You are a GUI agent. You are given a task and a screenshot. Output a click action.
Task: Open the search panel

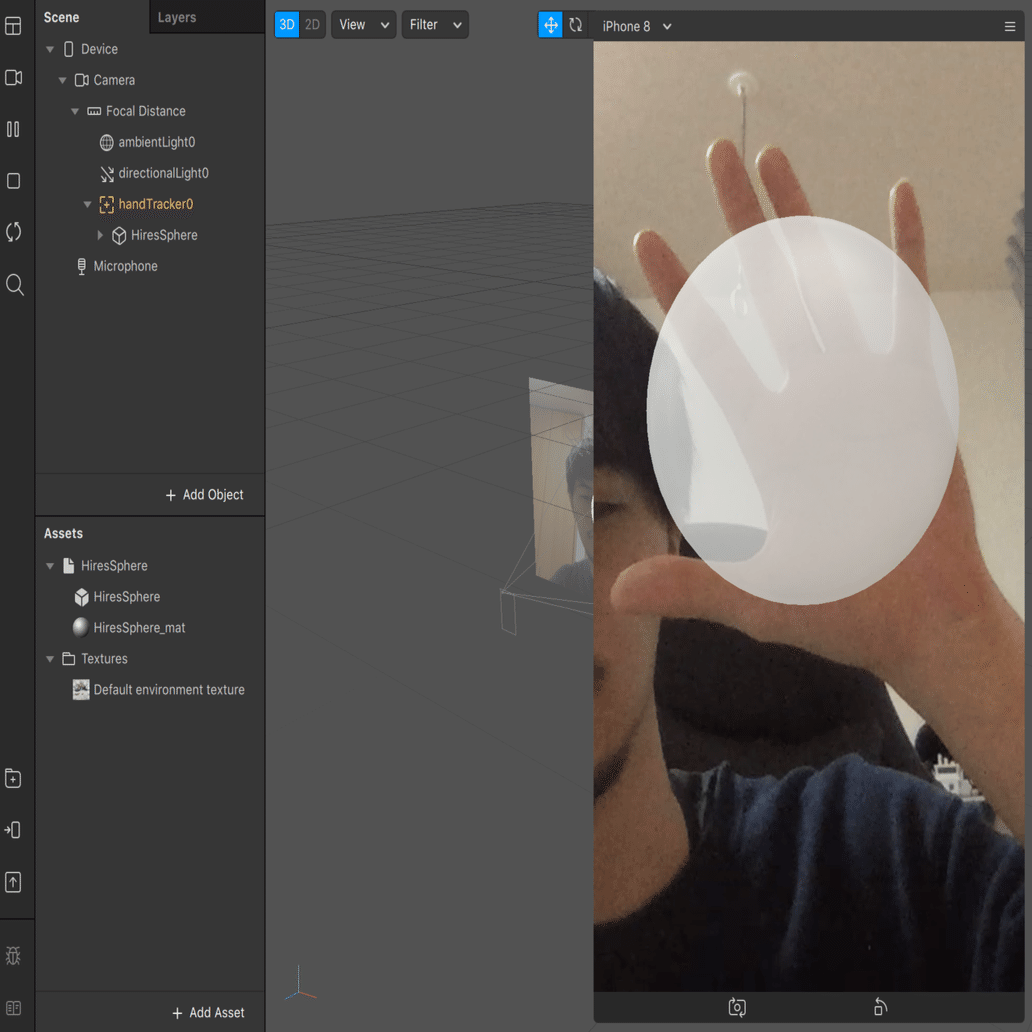(x=14, y=285)
